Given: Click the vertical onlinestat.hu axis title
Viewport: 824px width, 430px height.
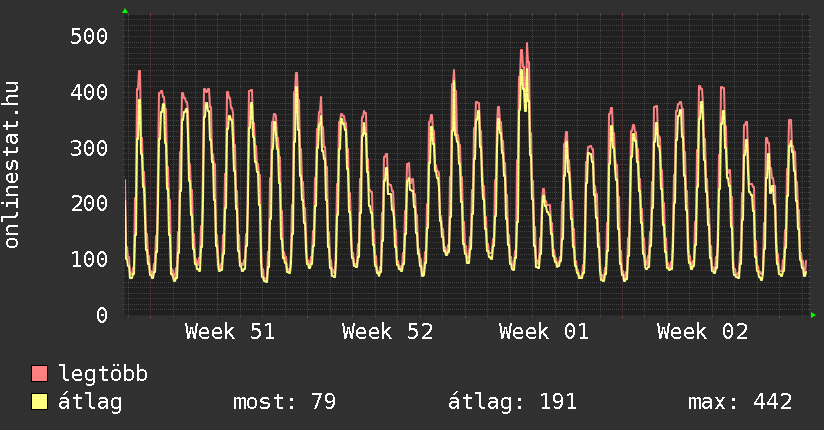Looking at the screenshot, I should (x=12, y=165).
